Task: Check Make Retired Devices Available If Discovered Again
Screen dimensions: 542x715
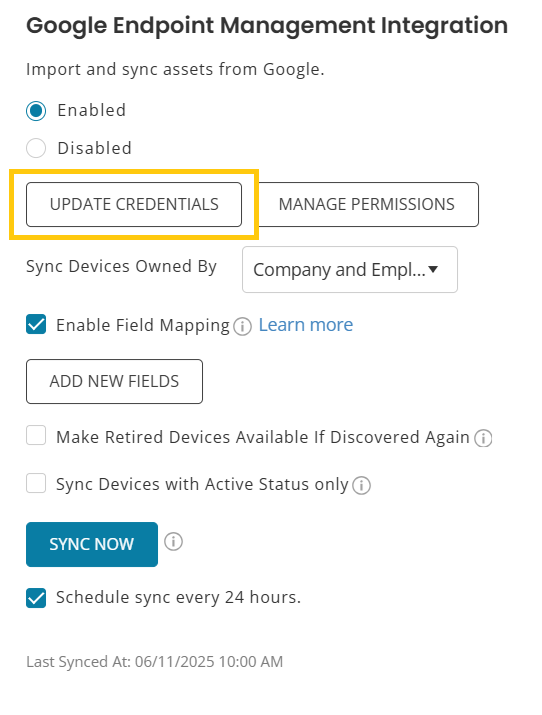Action: (36, 435)
